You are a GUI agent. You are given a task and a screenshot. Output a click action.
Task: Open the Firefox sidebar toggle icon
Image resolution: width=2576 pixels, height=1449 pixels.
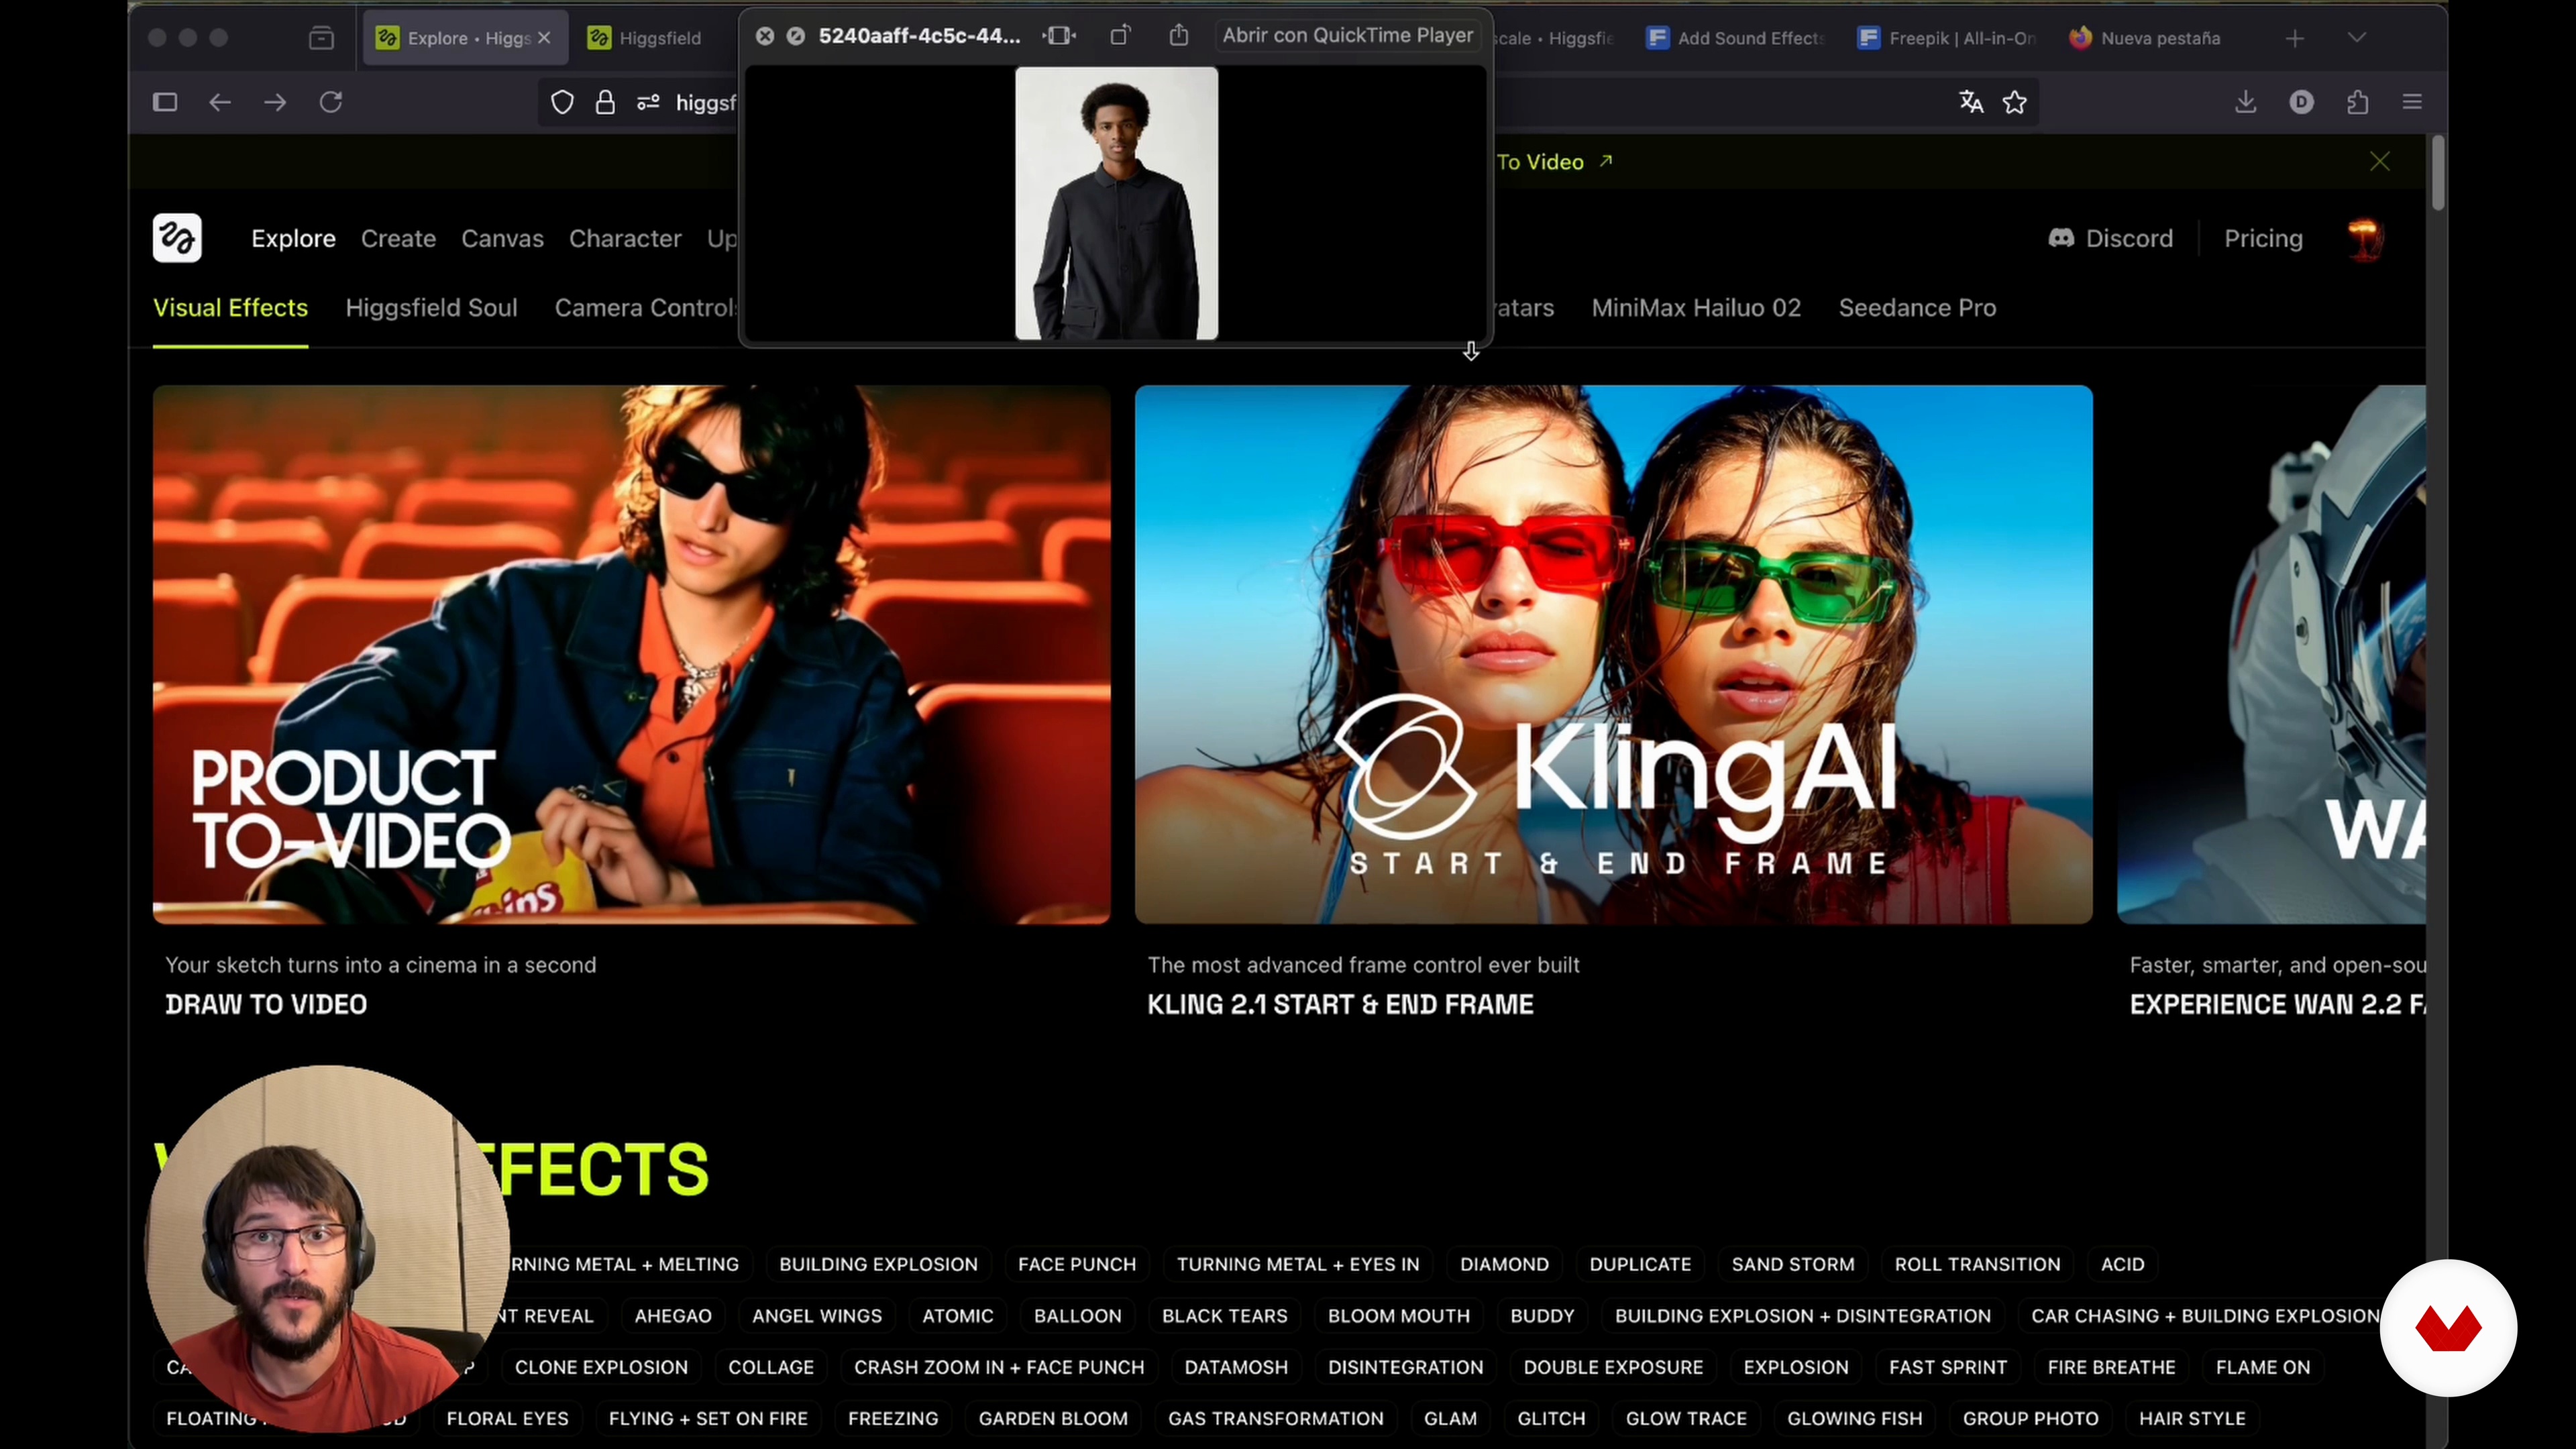(165, 102)
